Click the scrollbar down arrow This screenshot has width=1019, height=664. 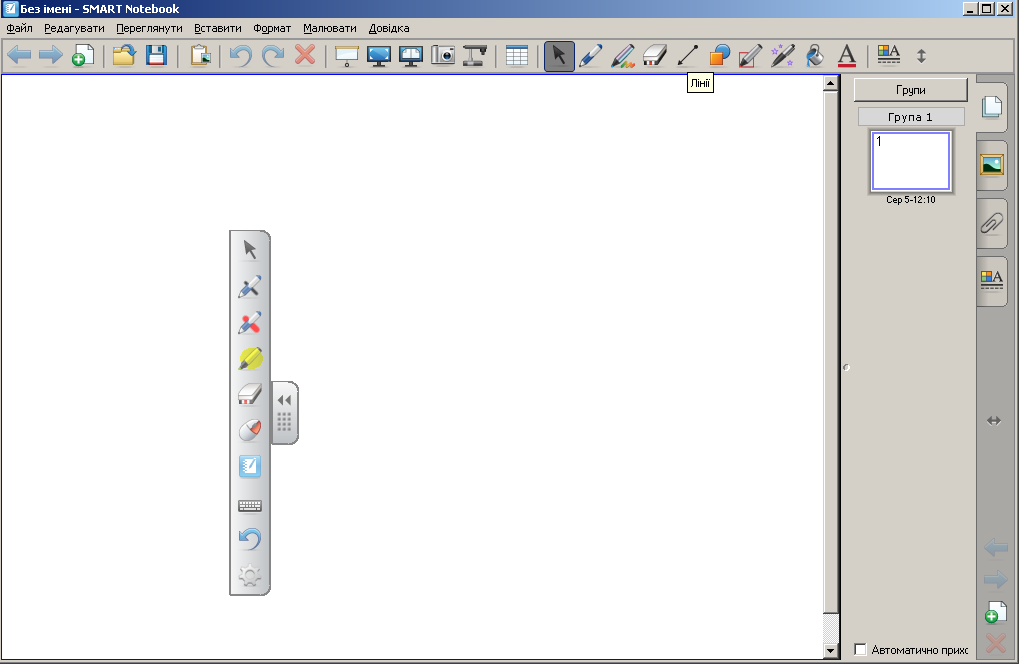(830, 650)
